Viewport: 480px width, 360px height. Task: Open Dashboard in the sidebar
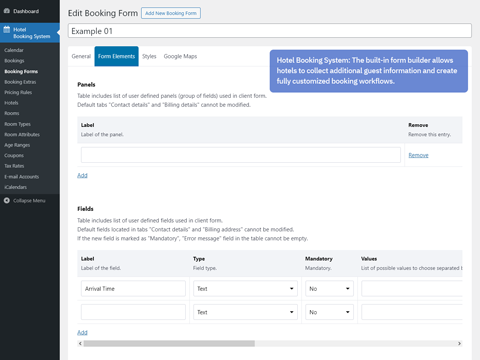click(26, 11)
